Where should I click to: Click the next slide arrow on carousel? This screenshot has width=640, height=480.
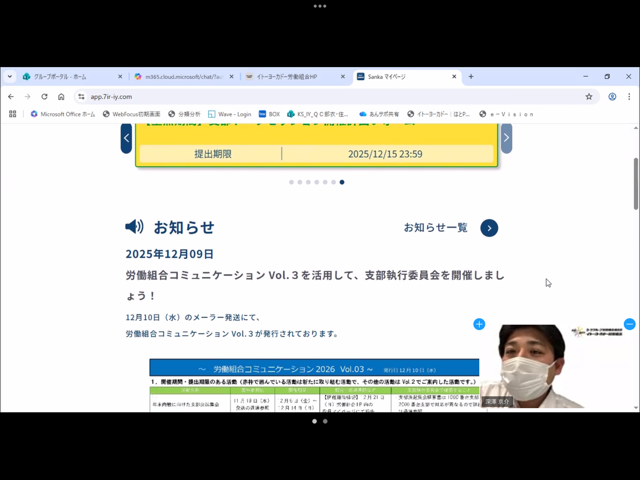pos(506,138)
